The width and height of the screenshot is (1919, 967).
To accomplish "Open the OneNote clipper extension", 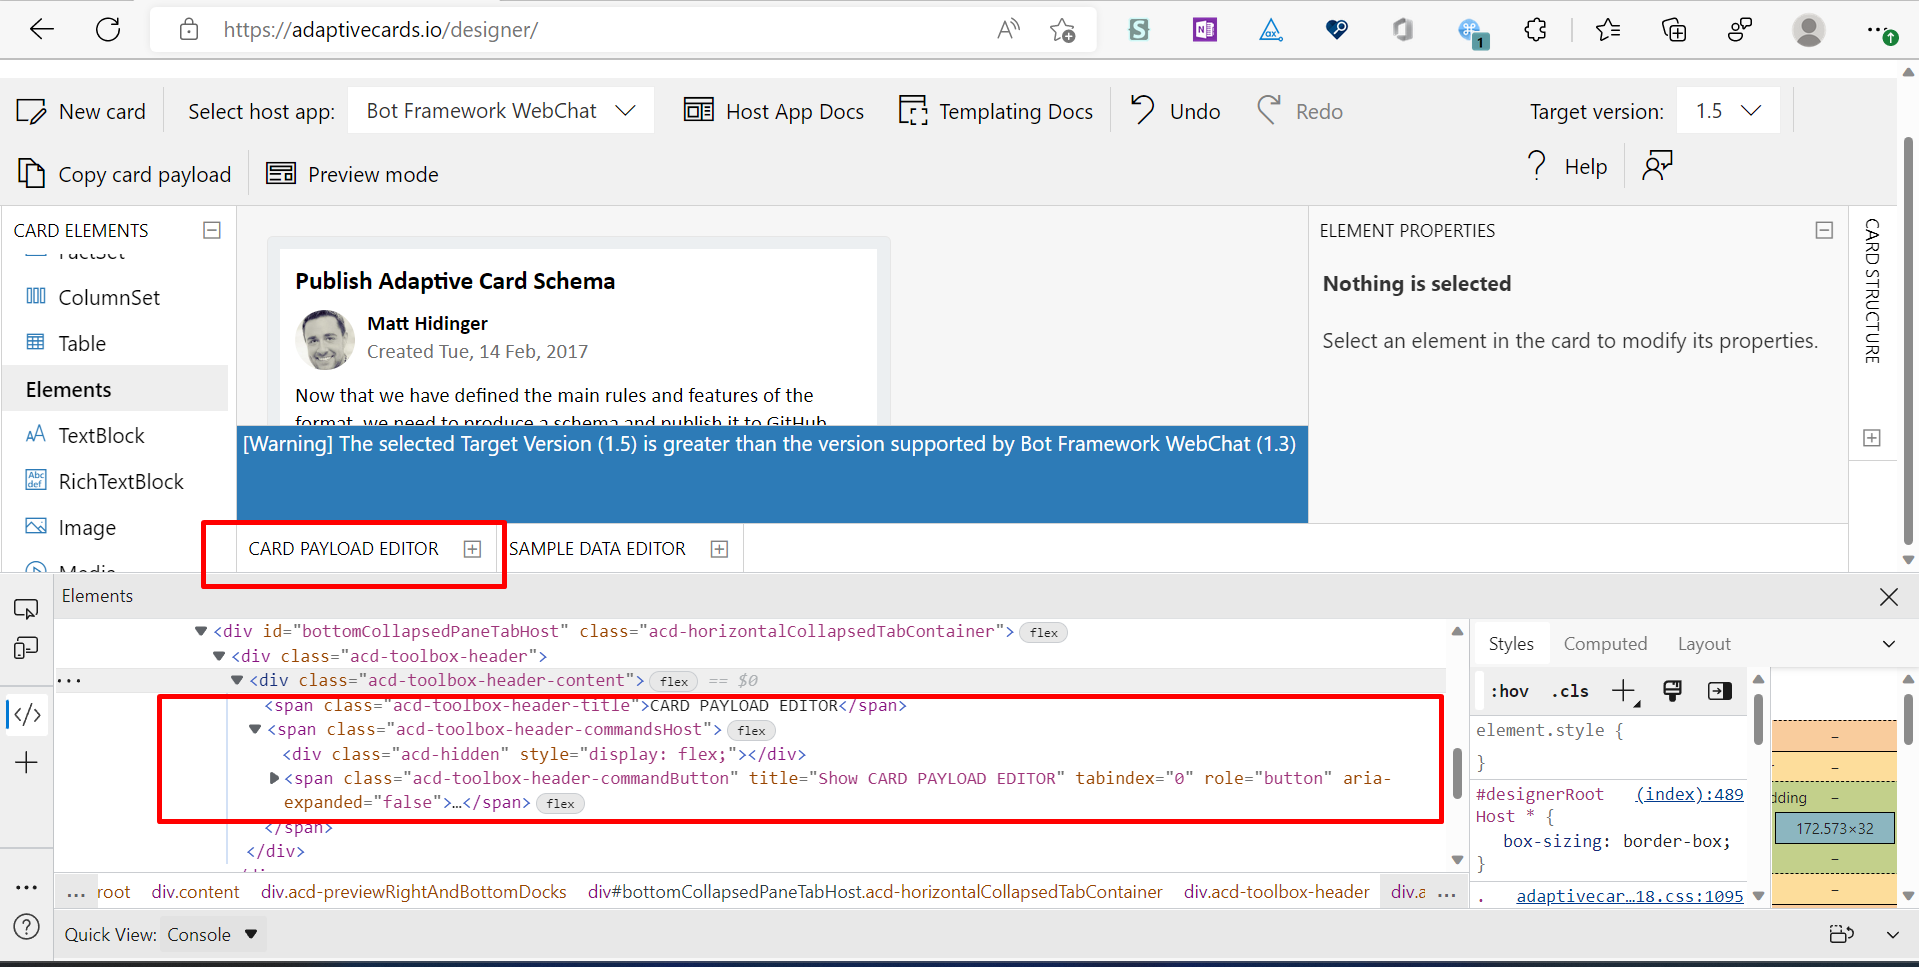I will (x=1205, y=30).
